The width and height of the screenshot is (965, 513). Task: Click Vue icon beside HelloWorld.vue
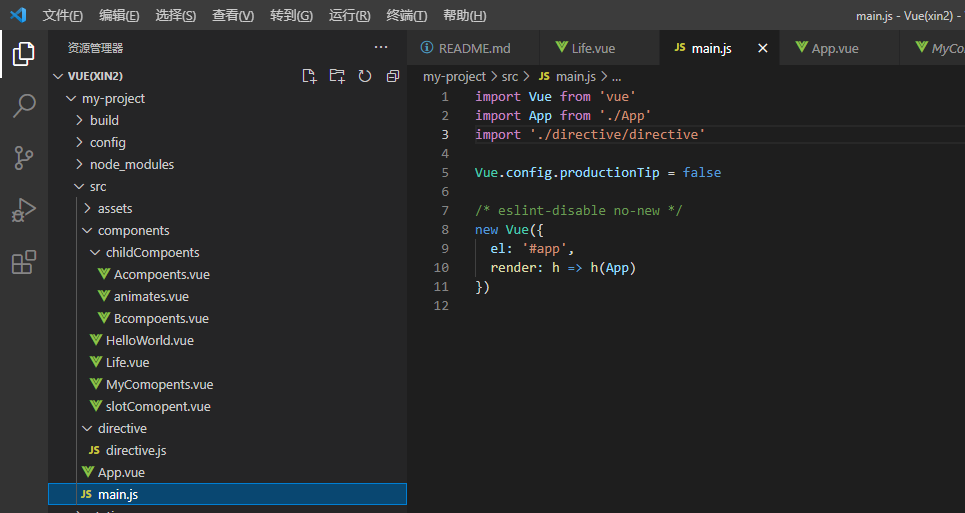pyautogui.click(x=96, y=340)
